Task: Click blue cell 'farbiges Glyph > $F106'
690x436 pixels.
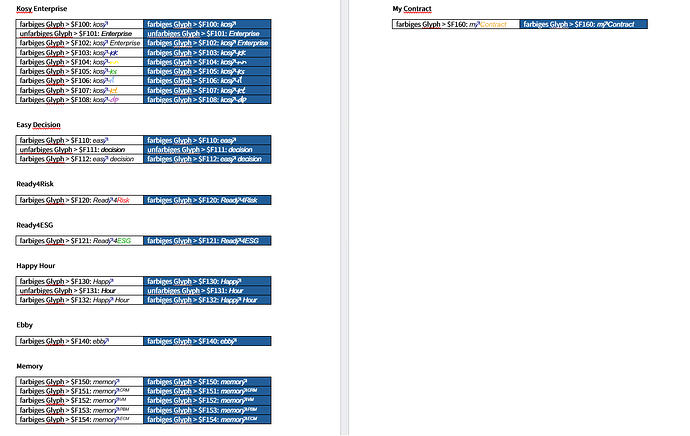Action: (x=207, y=81)
